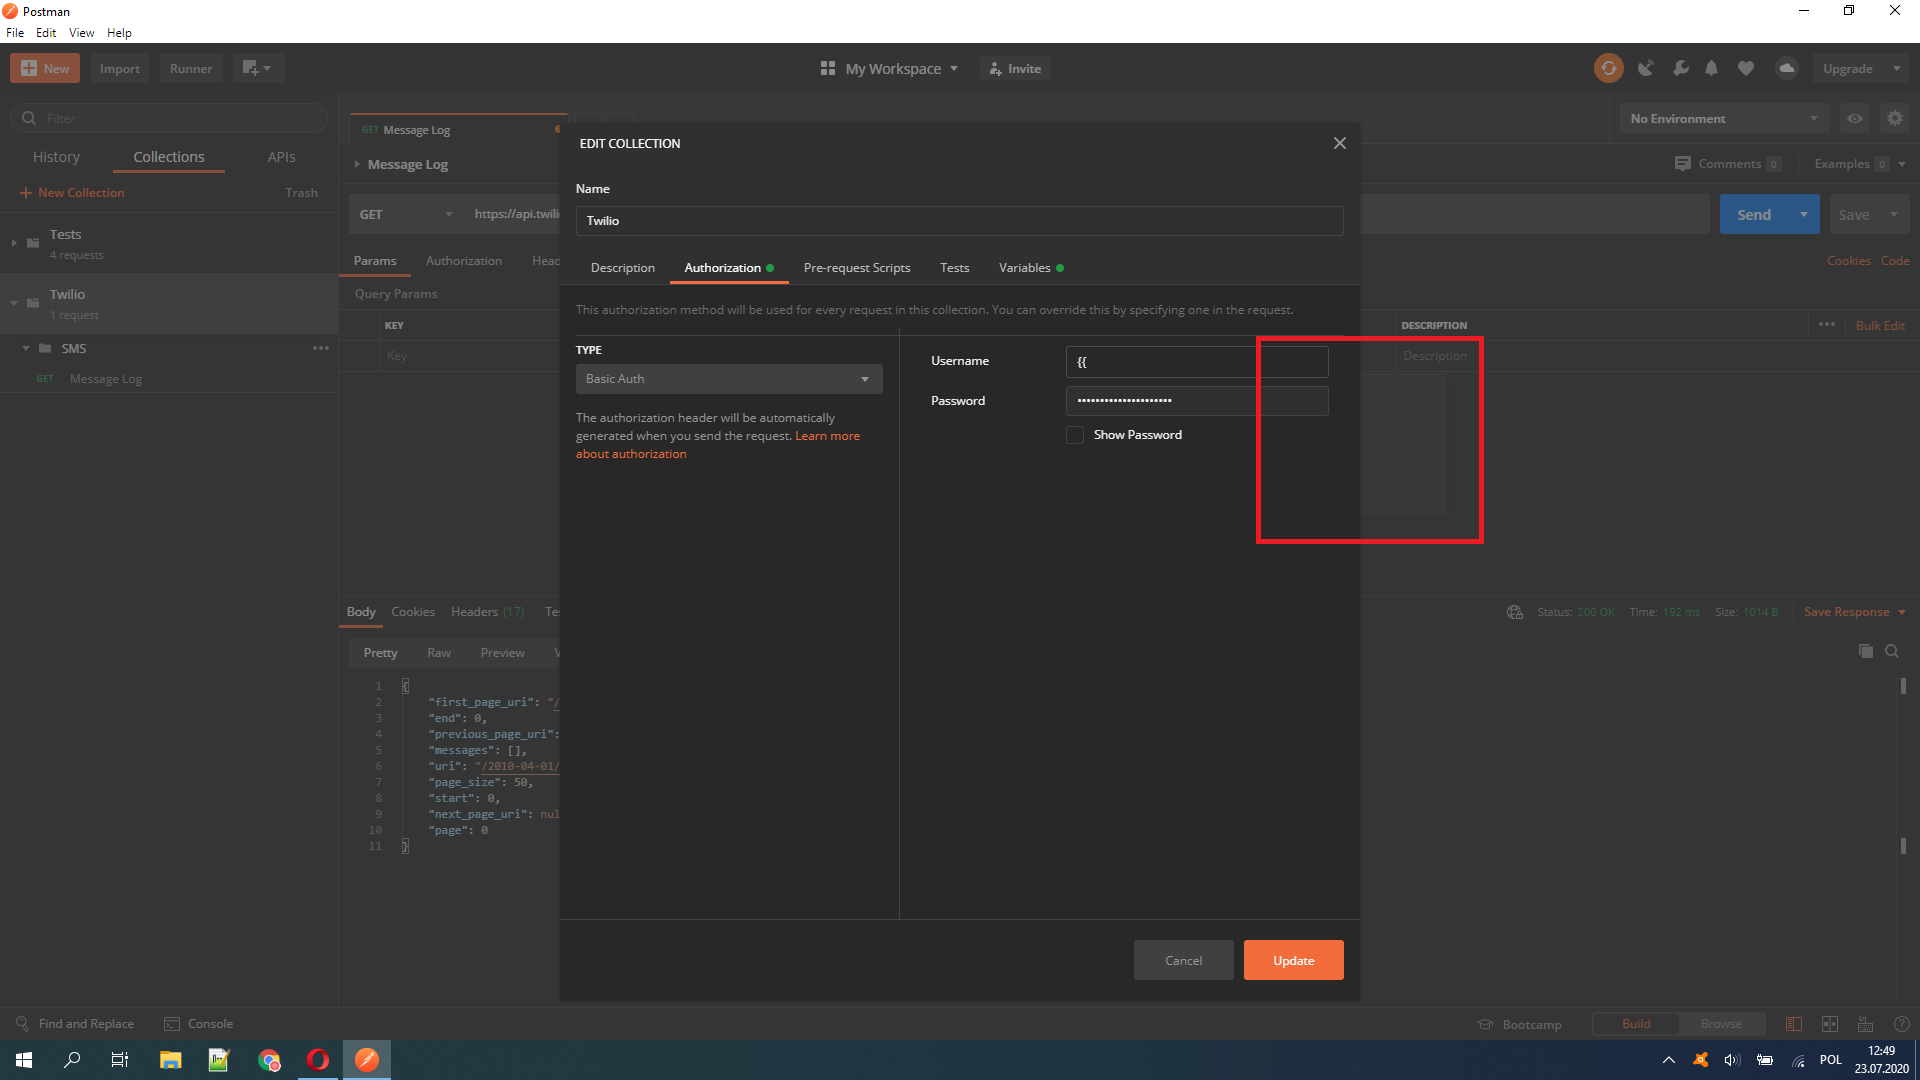Switch to the Pre-request Scripts tab
The image size is (1920, 1080).
[x=856, y=267]
